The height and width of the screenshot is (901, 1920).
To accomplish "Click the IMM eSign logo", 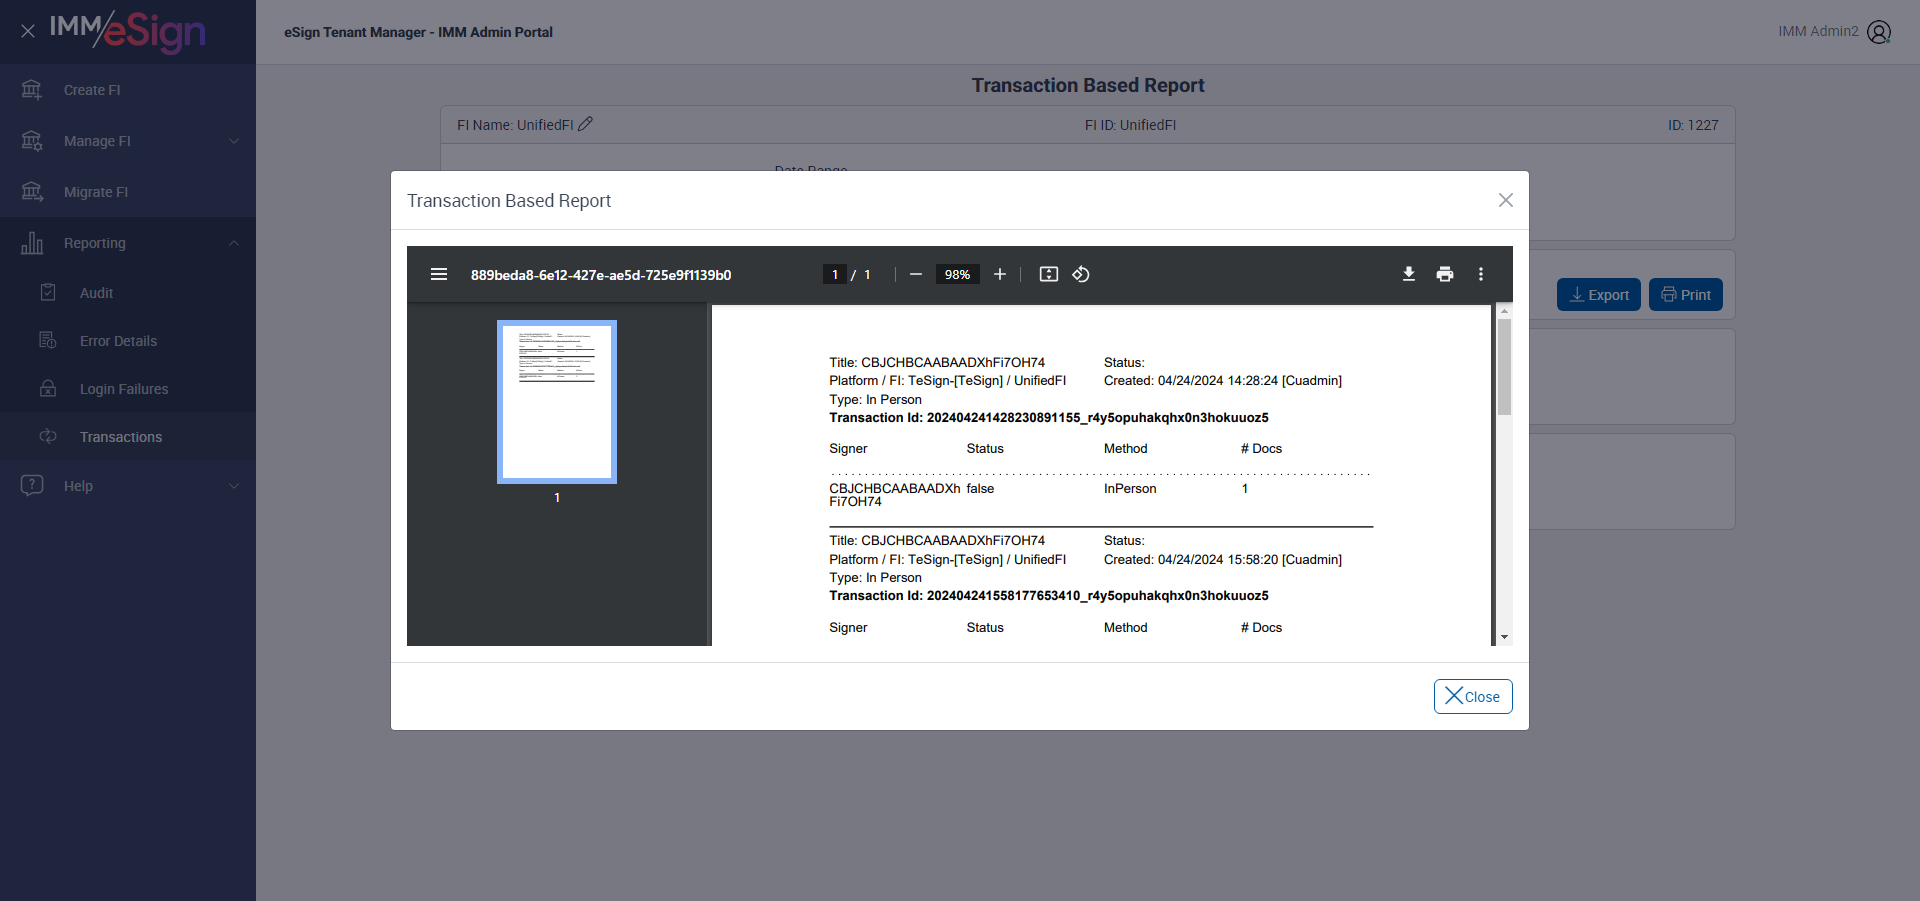I will [x=128, y=31].
